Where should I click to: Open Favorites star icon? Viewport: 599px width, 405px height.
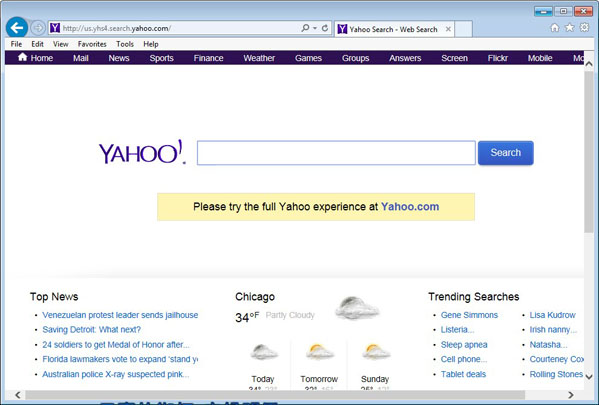click(570, 28)
